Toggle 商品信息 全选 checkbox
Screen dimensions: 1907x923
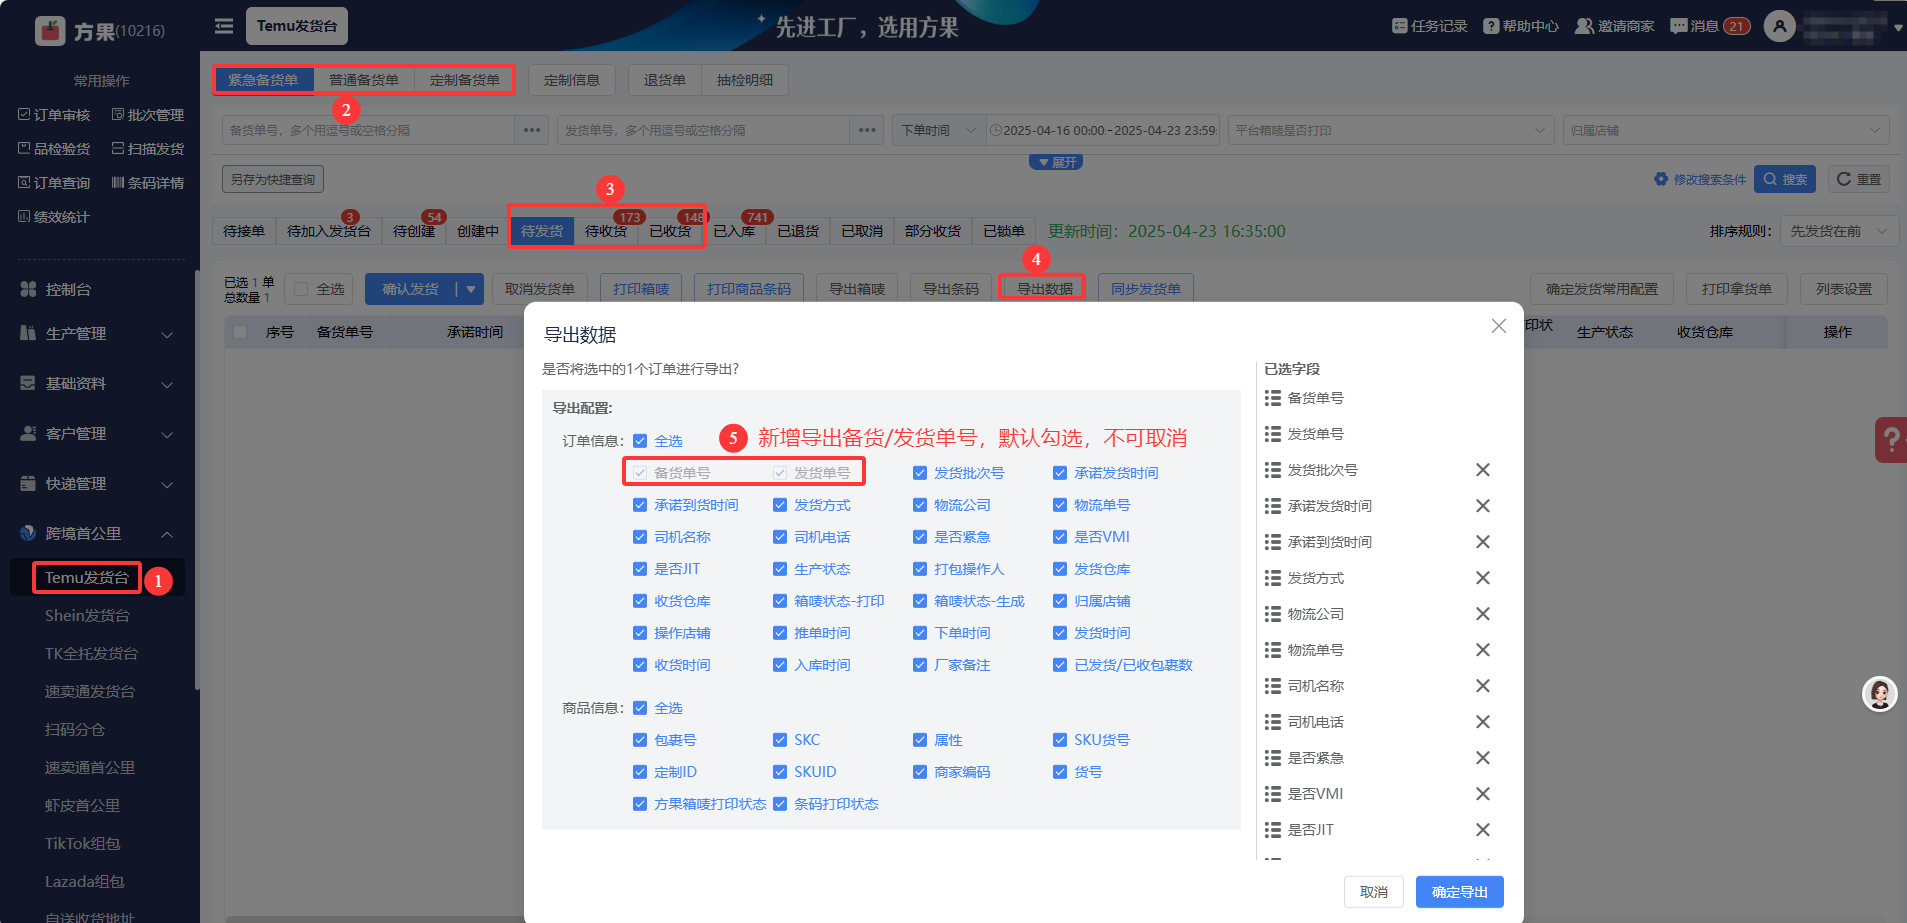640,708
